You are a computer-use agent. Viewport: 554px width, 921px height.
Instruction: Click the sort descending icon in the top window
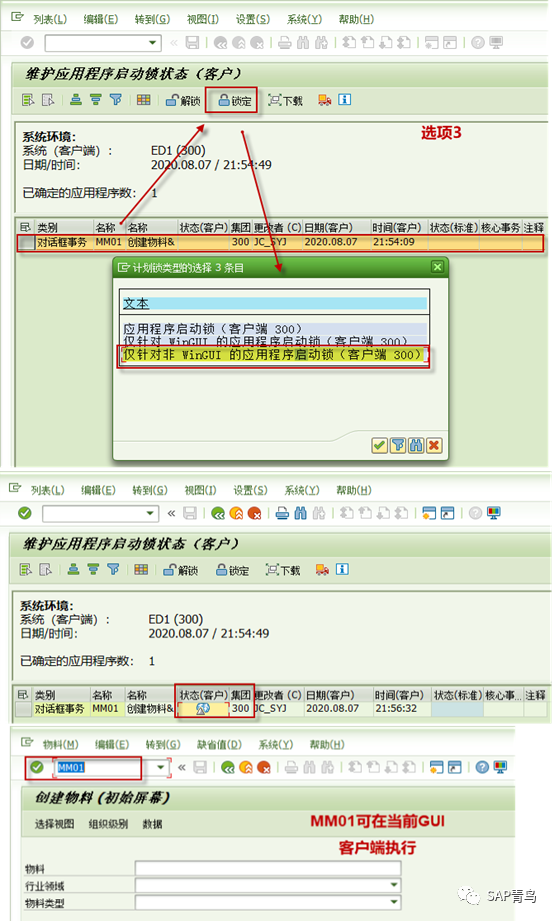tap(96, 100)
